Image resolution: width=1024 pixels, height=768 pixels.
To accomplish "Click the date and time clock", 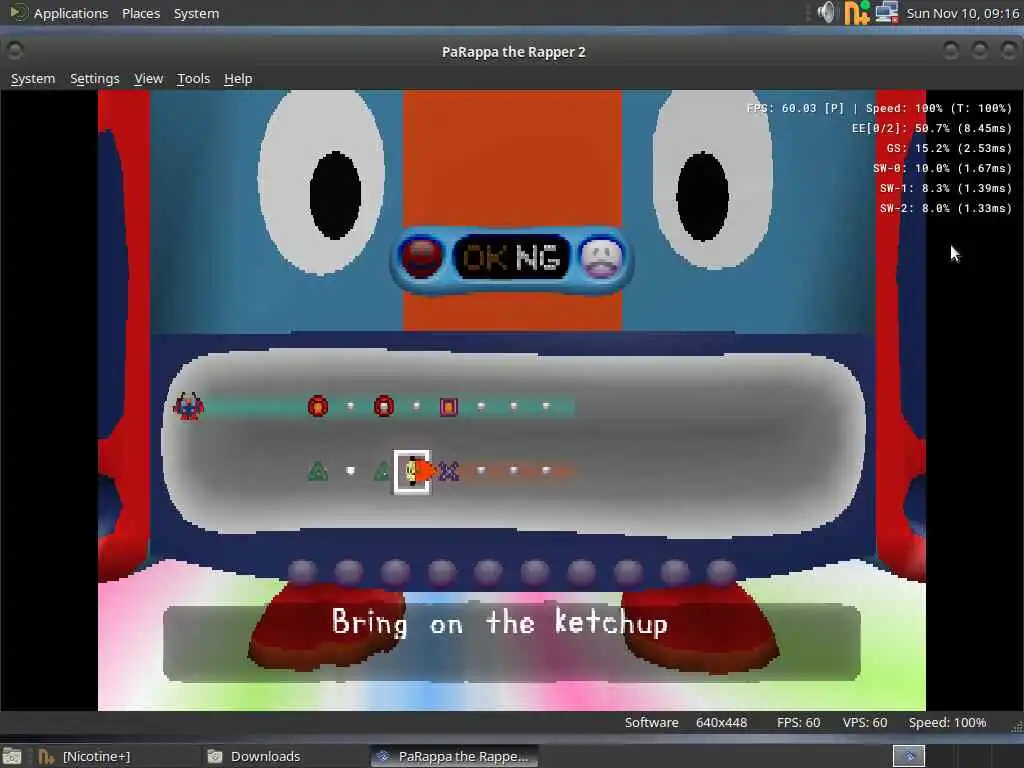I will point(963,13).
